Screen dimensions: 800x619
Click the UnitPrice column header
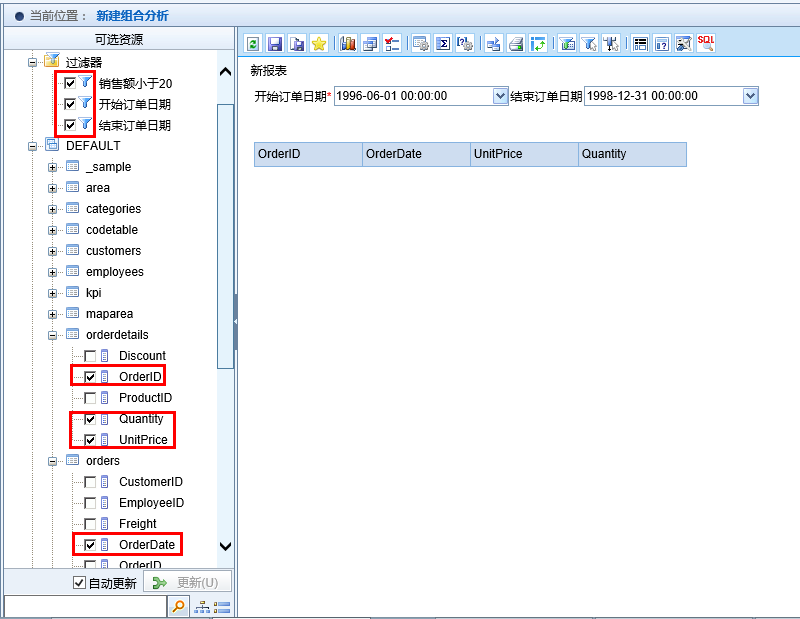[524, 154]
